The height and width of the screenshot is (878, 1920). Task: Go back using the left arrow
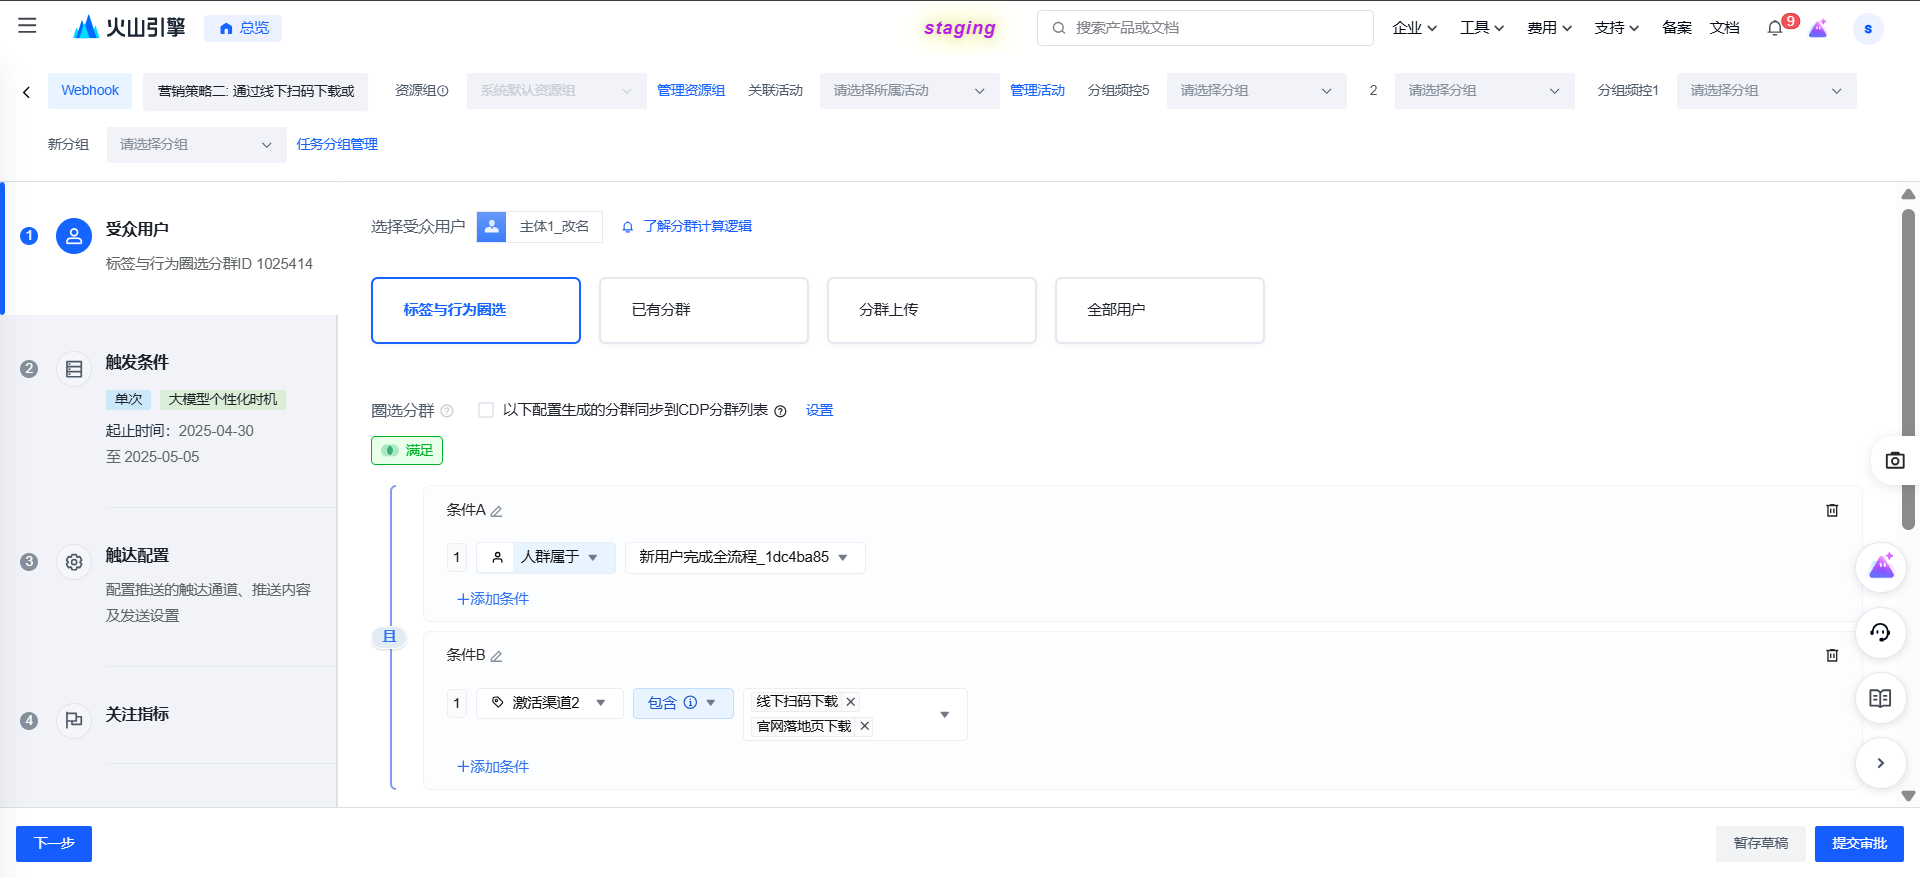click(x=27, y=92)
